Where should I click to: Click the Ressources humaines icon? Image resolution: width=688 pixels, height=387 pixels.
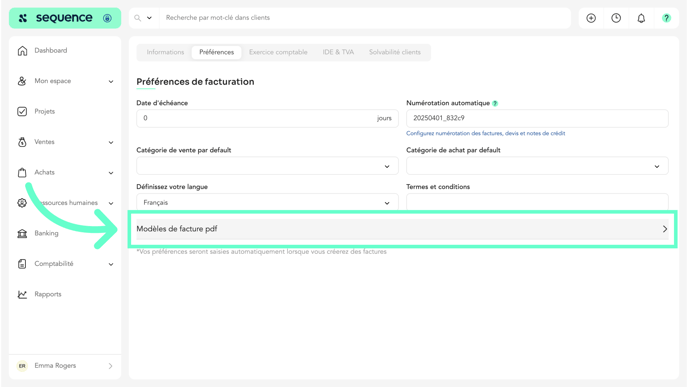pos(22,203)
